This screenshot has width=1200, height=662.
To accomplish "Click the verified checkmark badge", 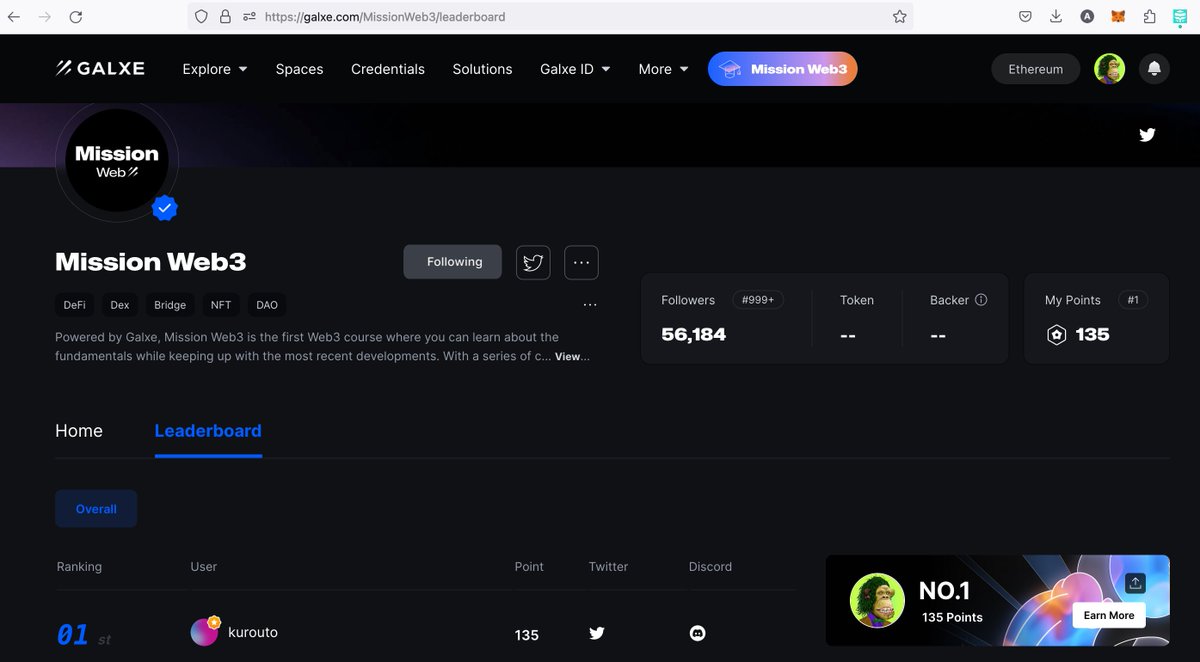I will coord(165,208).
